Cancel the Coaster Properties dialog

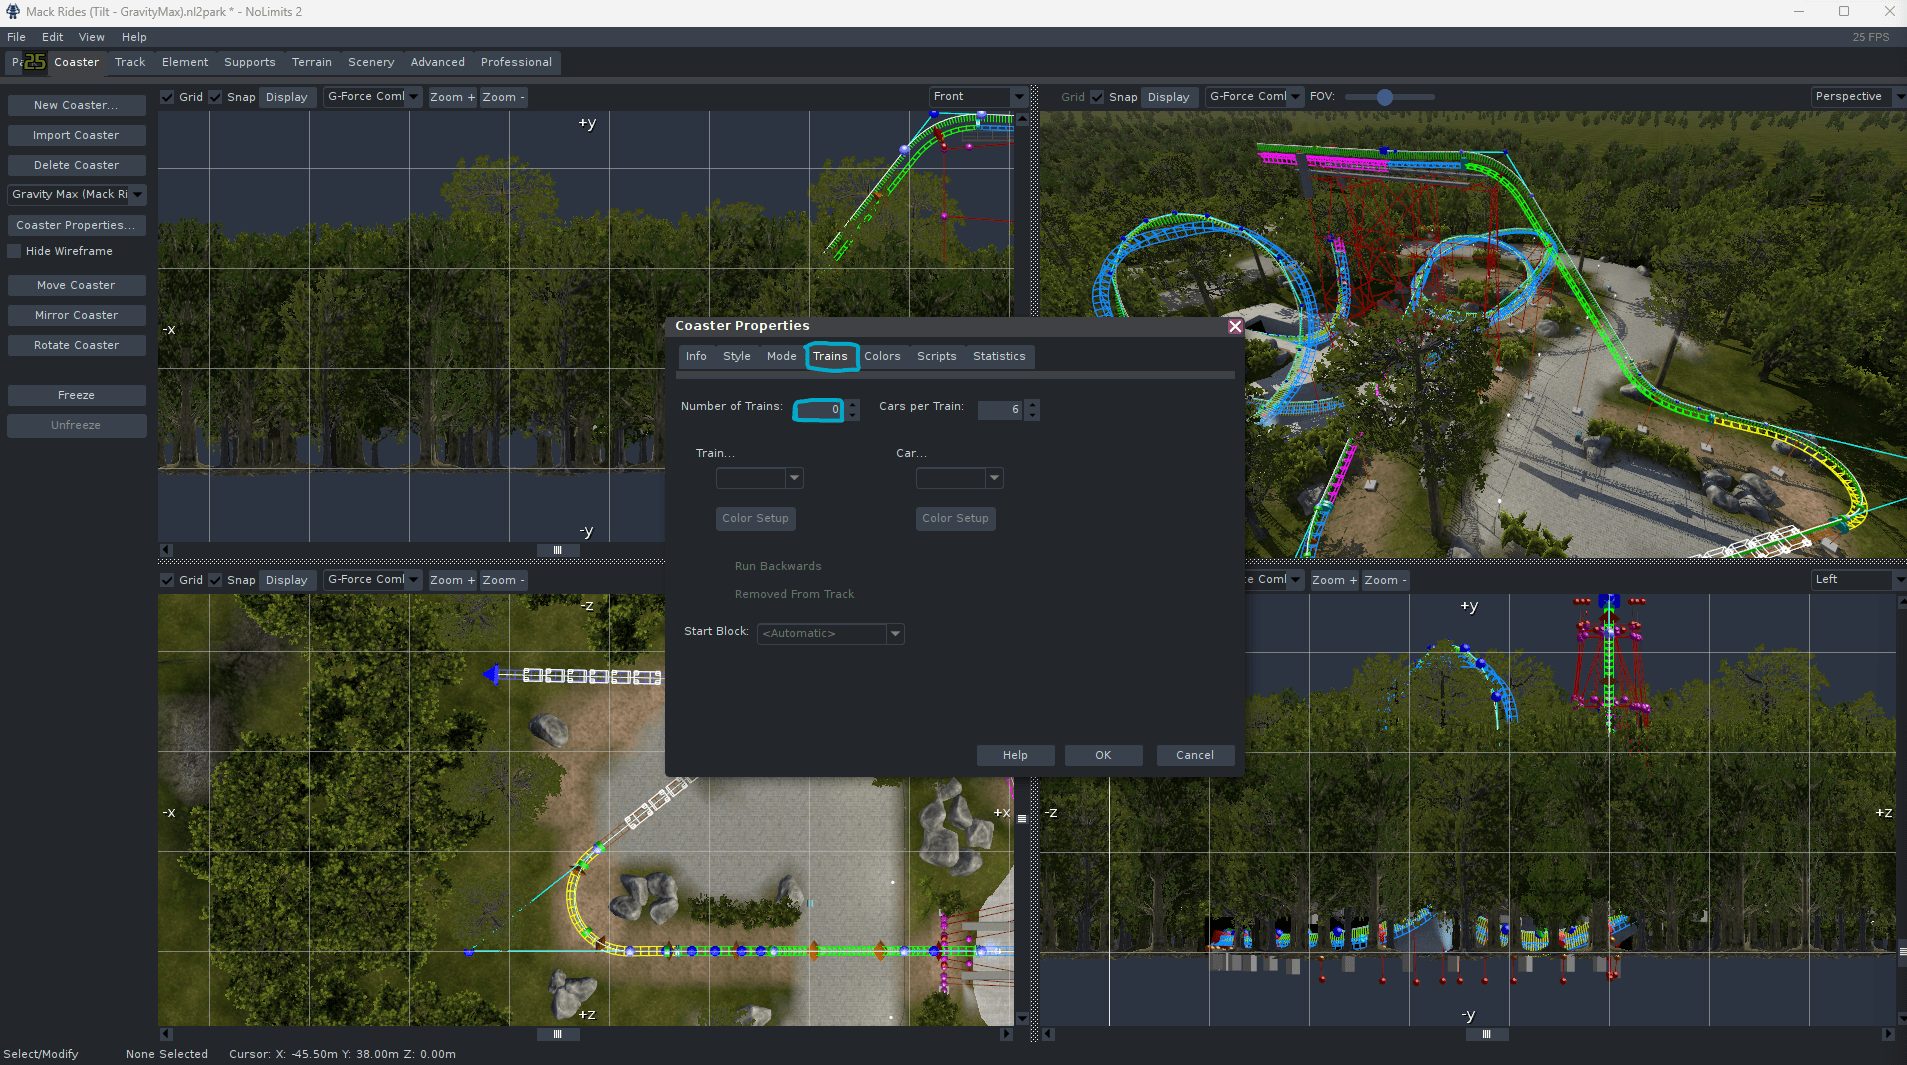click(1195, 755)
